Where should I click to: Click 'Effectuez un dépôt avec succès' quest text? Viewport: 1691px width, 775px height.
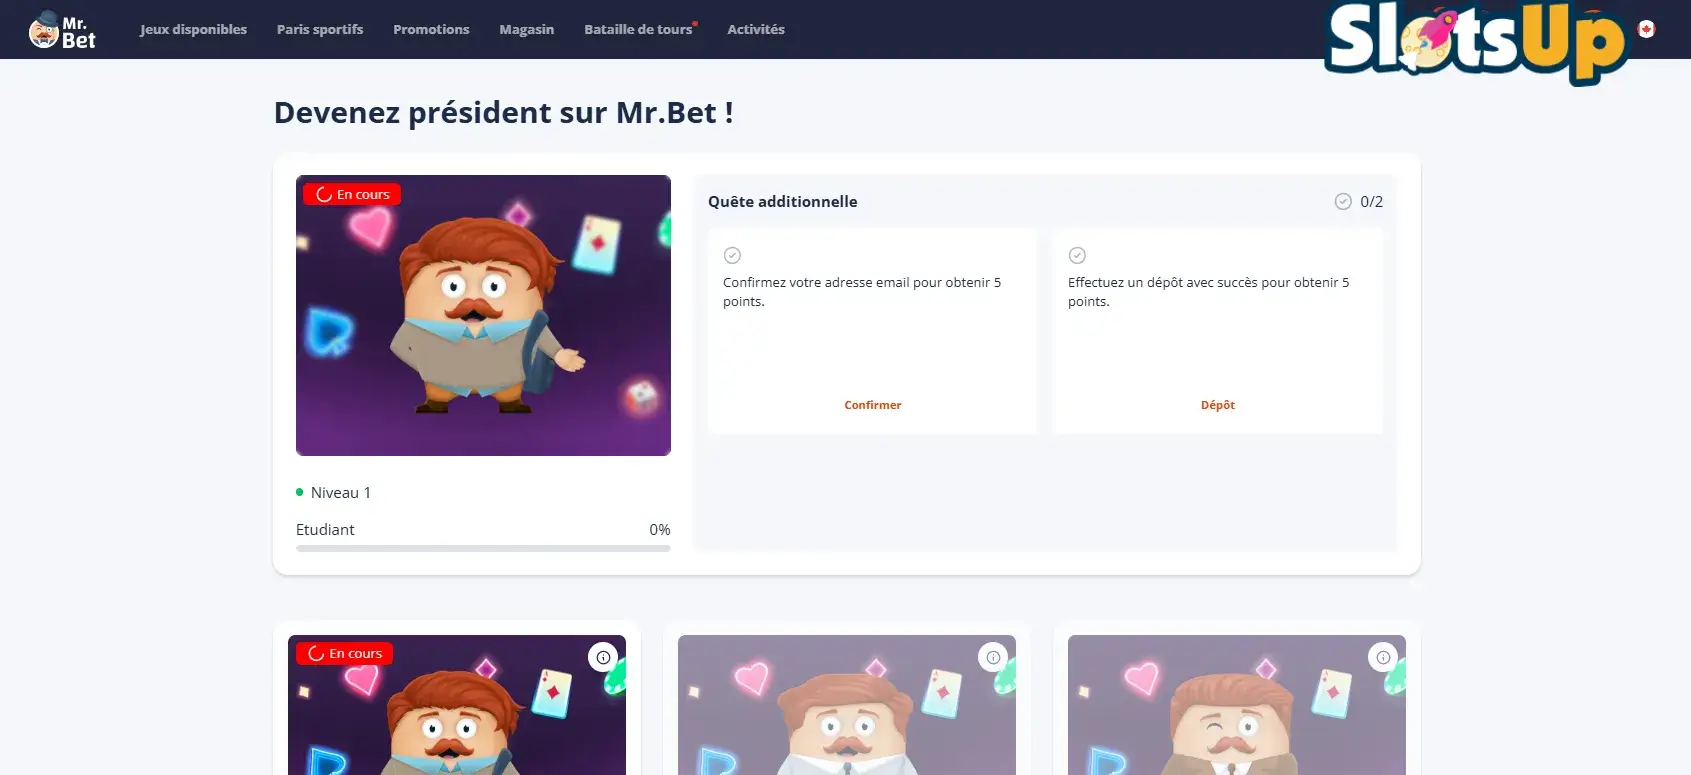pos(1208,292)
